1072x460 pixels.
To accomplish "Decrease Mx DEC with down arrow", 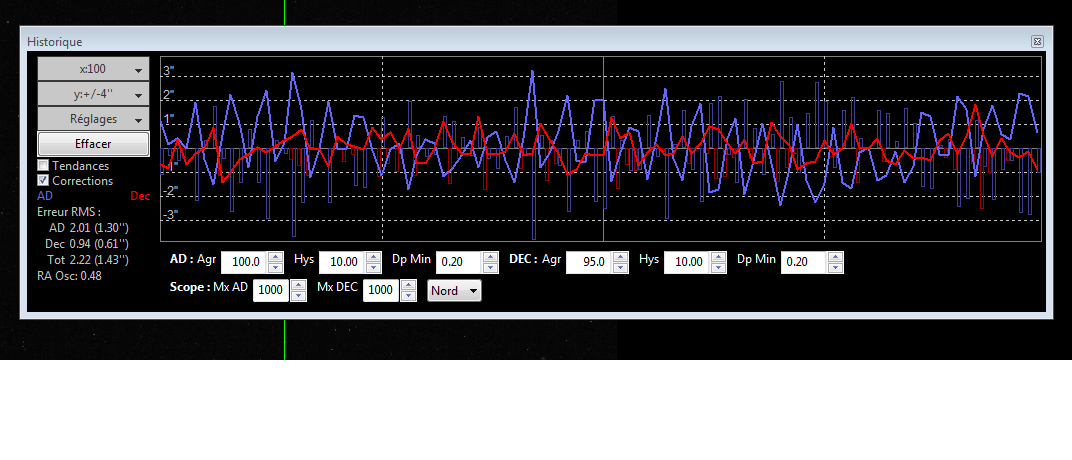I will tap(408, 296).
